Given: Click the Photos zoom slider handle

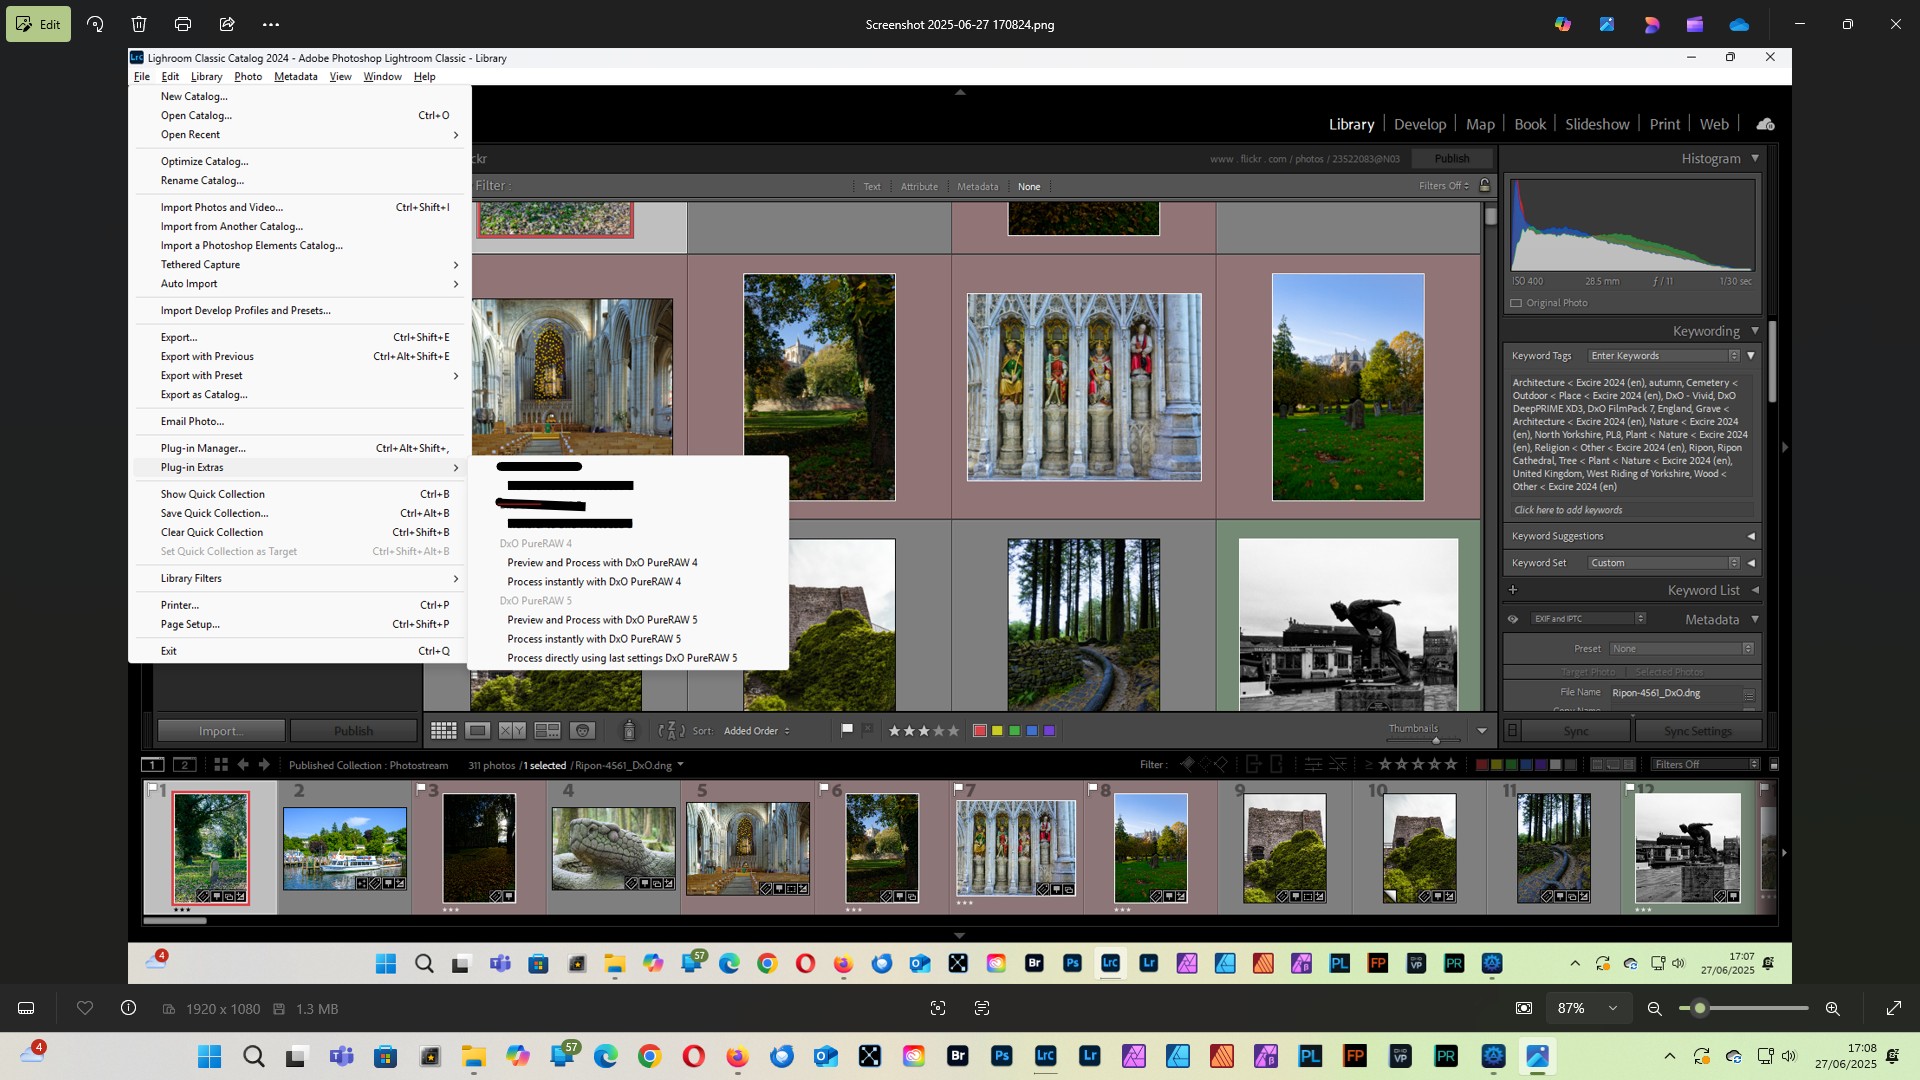Looking at the screenshot, I should pos(1699,1008).
